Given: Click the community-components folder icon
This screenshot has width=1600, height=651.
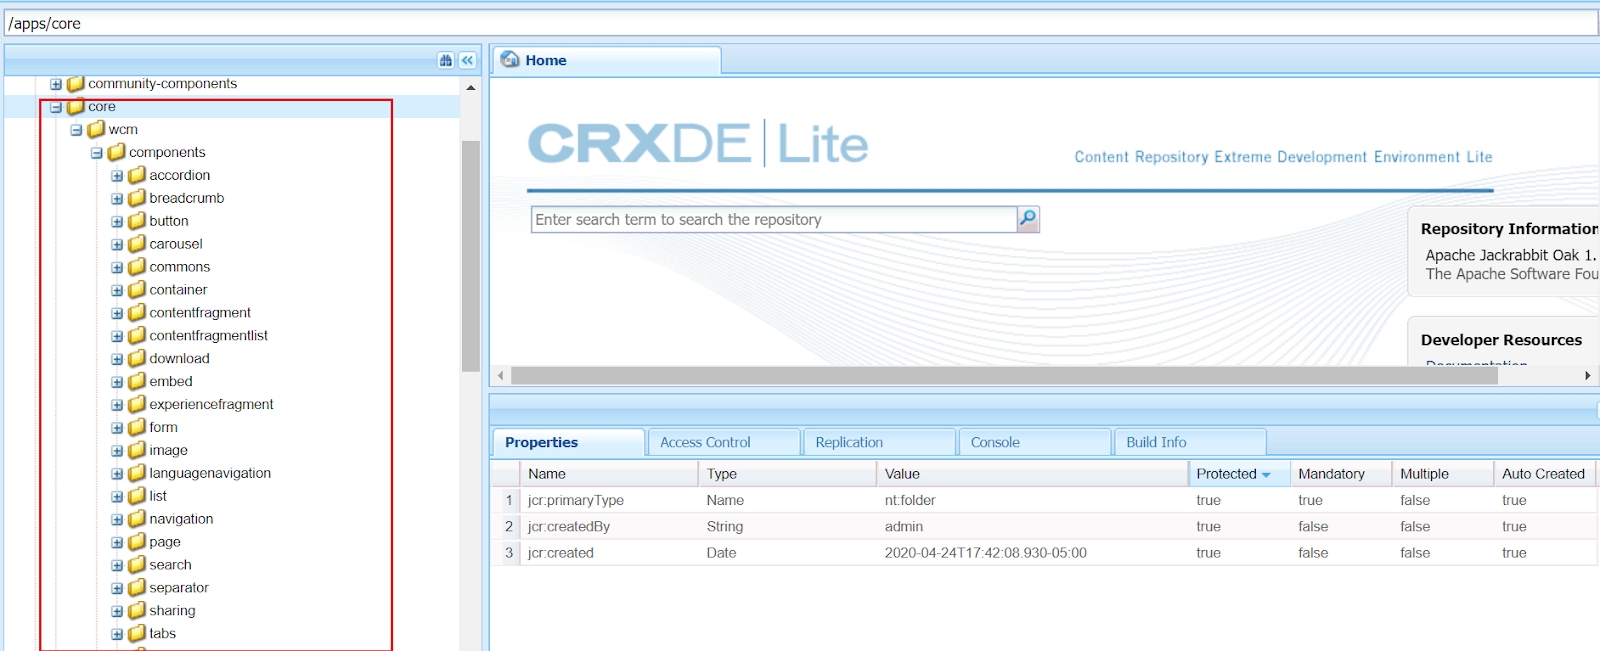Looking at the screenshot, I should pyautogui.click(x=76, y=84).
